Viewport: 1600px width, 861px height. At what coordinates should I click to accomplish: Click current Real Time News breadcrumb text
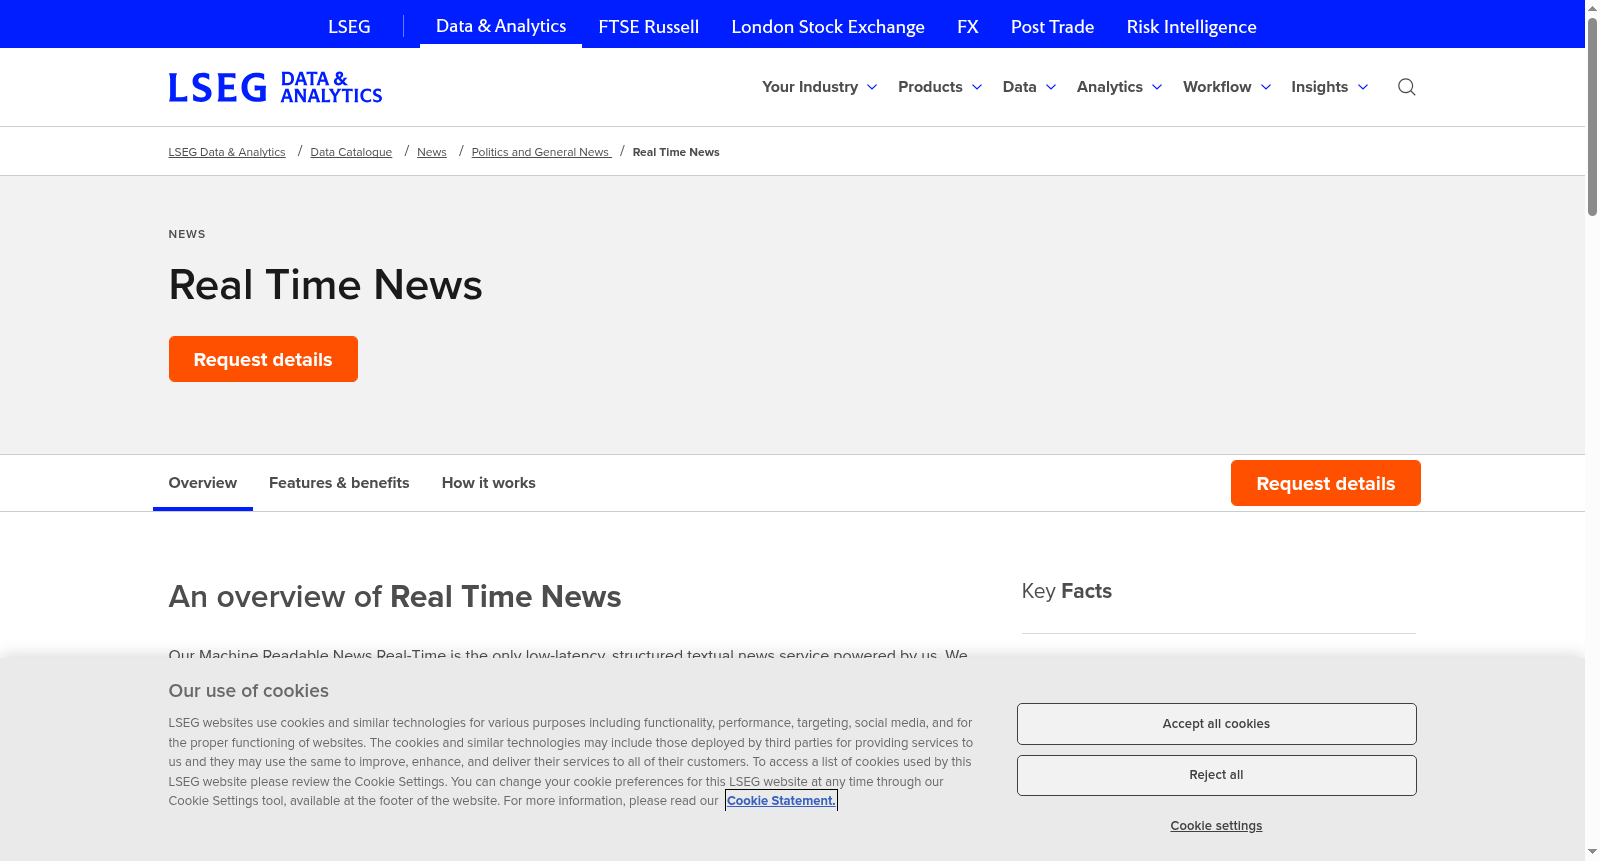(x=676, y=152)
